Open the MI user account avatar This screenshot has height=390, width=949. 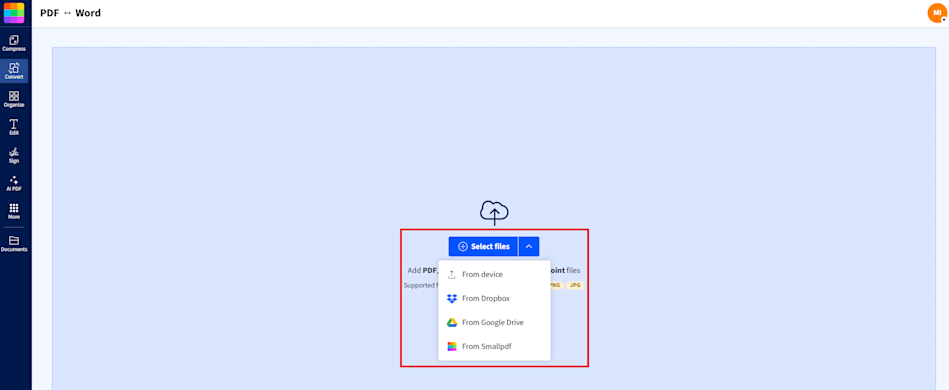click(x=937, y=13)
